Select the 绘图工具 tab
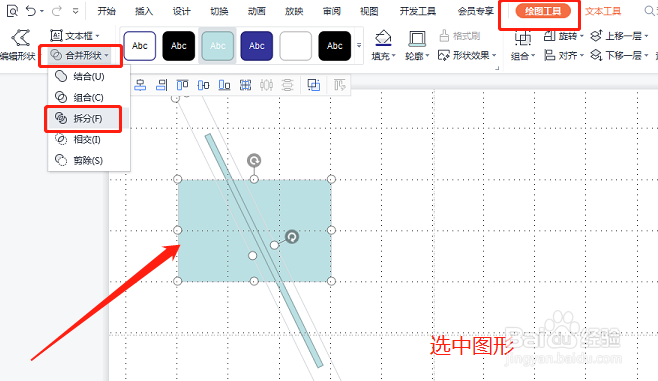This screenshot has width=658, height=381. click(x=543, y=11)
